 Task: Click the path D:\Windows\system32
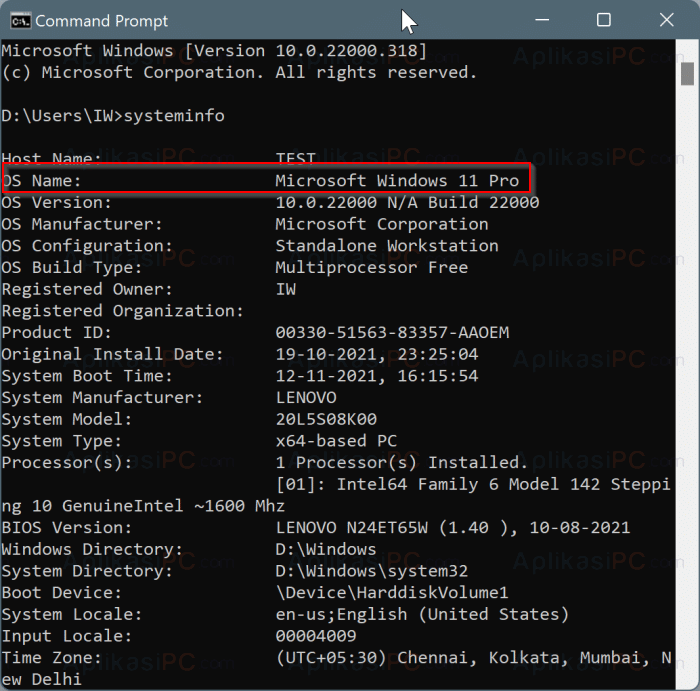(372, 571)
